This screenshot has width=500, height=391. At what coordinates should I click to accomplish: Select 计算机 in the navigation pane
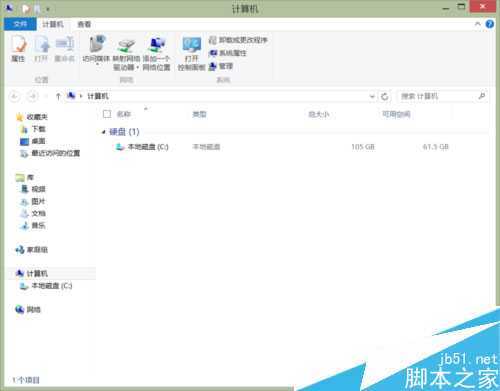point(32,274)
